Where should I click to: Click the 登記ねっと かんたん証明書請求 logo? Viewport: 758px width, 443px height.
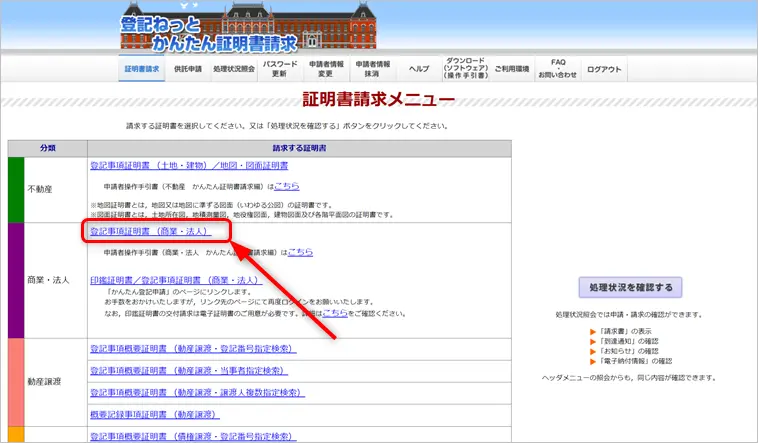tap(209, 33)
